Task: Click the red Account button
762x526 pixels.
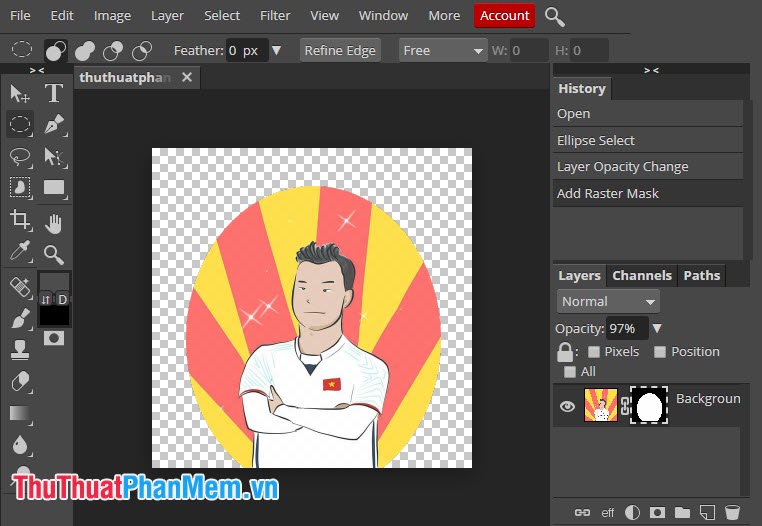Action: tap(504, 16)
